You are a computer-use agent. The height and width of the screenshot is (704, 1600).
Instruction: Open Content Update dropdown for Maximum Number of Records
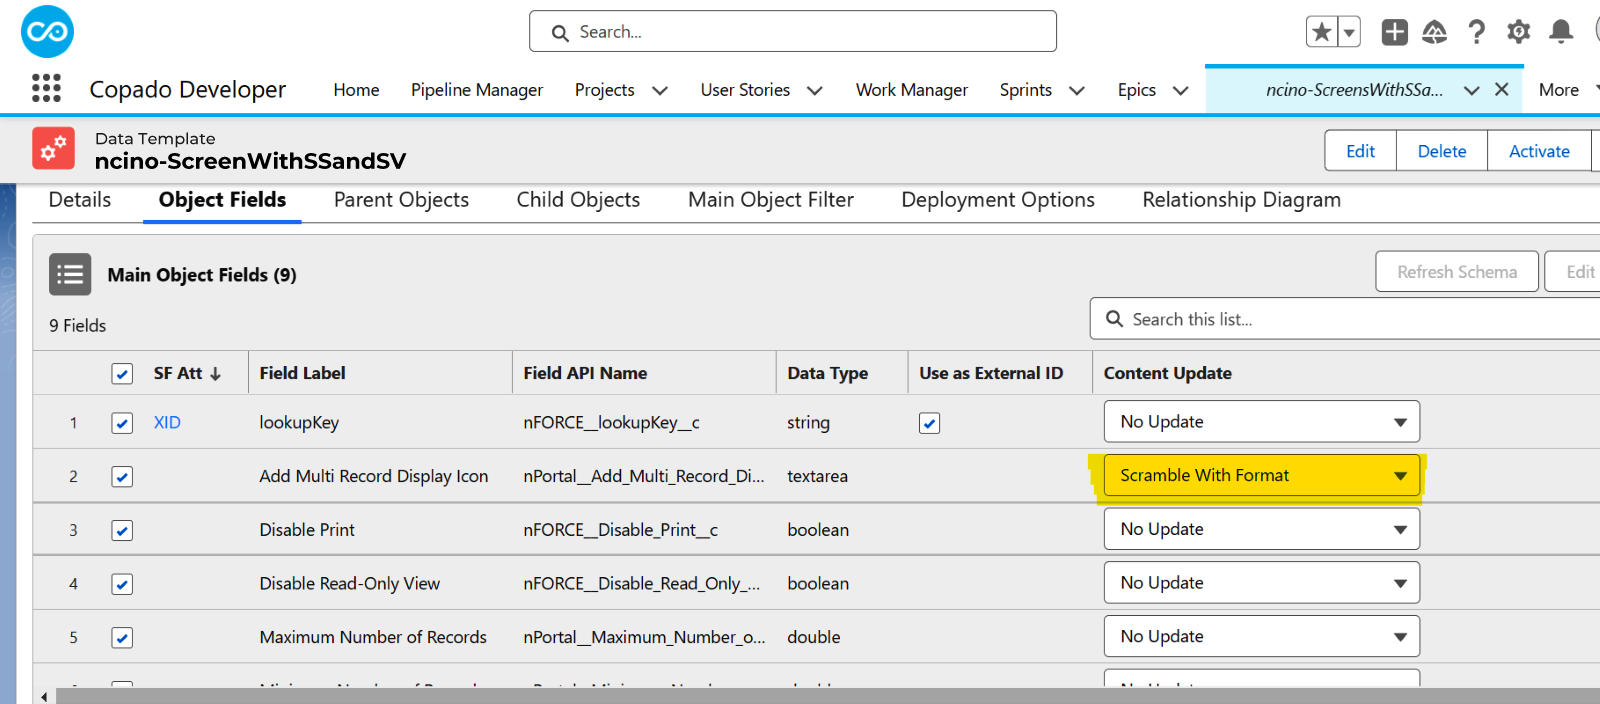(1261, 636)
